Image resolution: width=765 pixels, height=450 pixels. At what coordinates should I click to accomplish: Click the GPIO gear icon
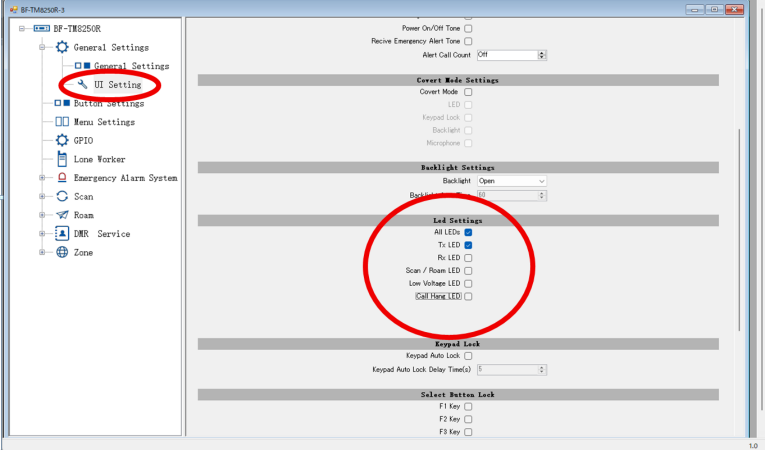click(62, 141)
